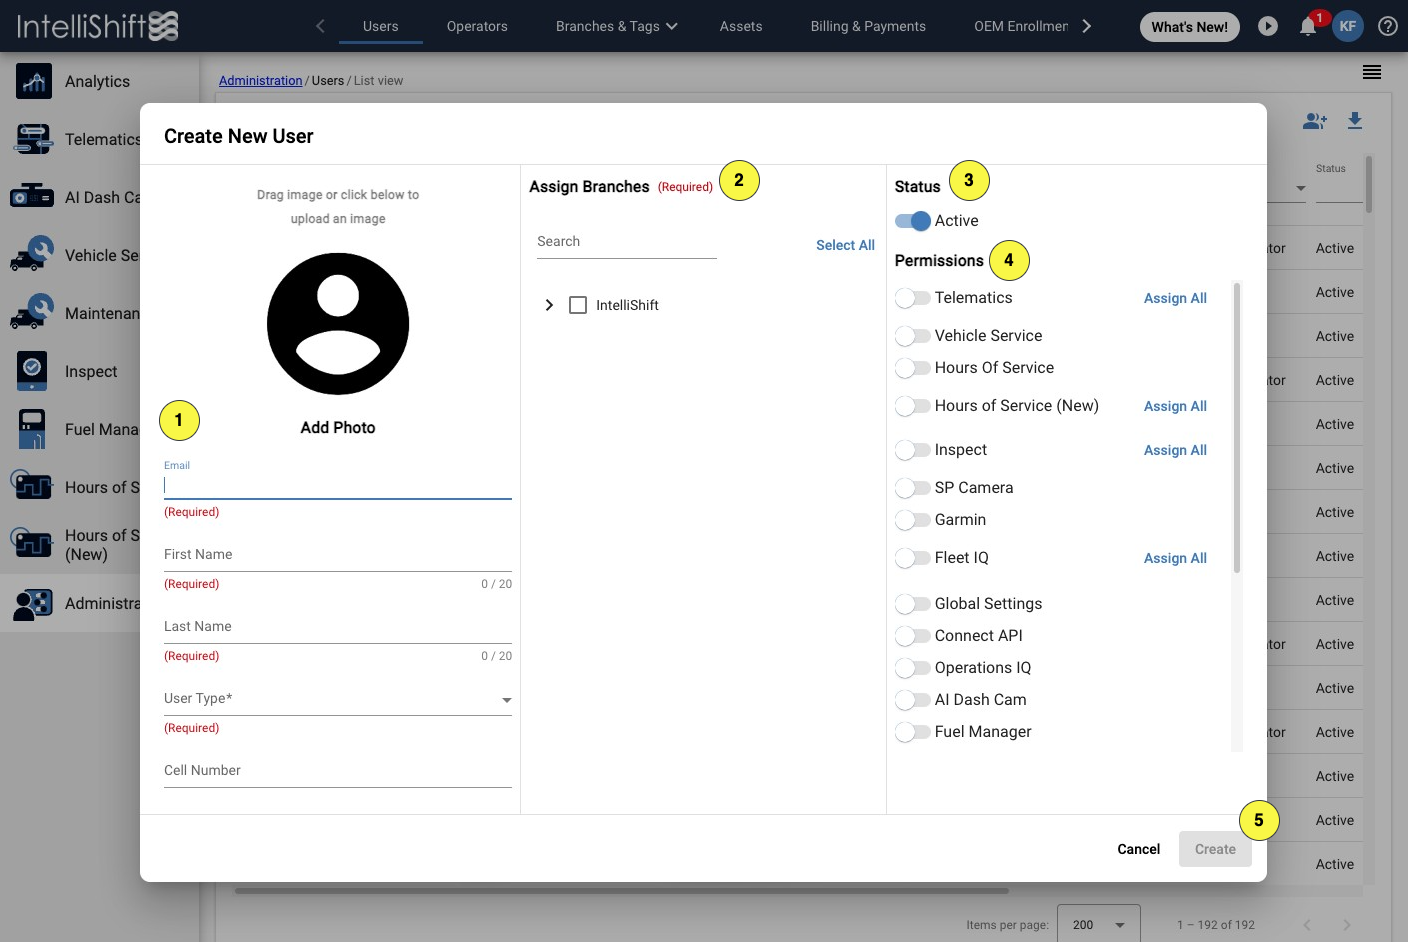
Task: Switch to the OEM Enrollment tab
Action: pyautogui.click(x=1021, y=26)
